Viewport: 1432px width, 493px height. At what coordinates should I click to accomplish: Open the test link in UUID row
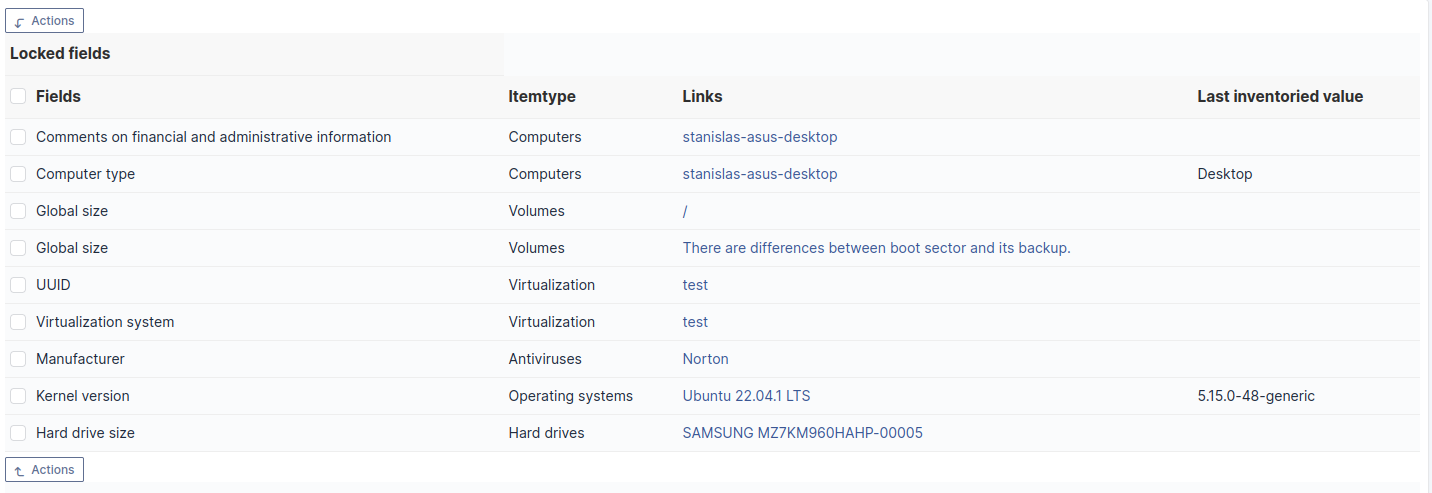[695, 285]
